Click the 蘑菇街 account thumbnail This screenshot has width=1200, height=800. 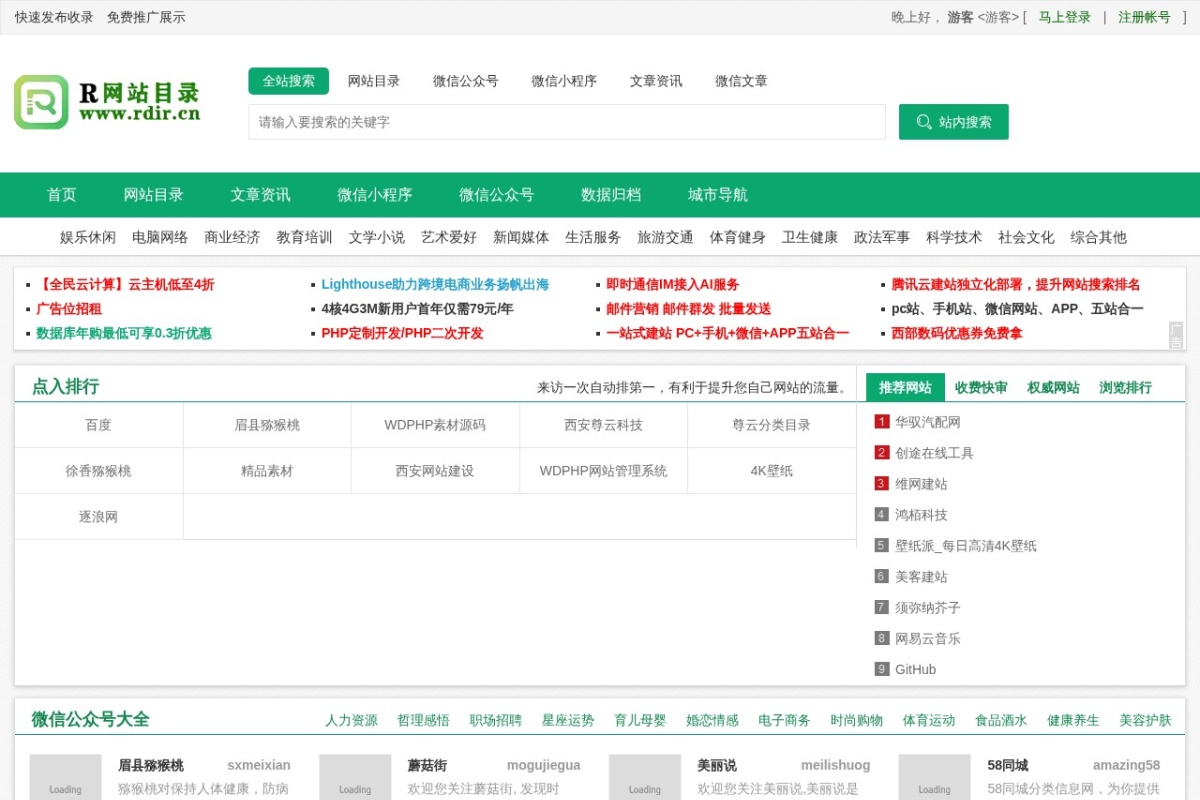355,777
